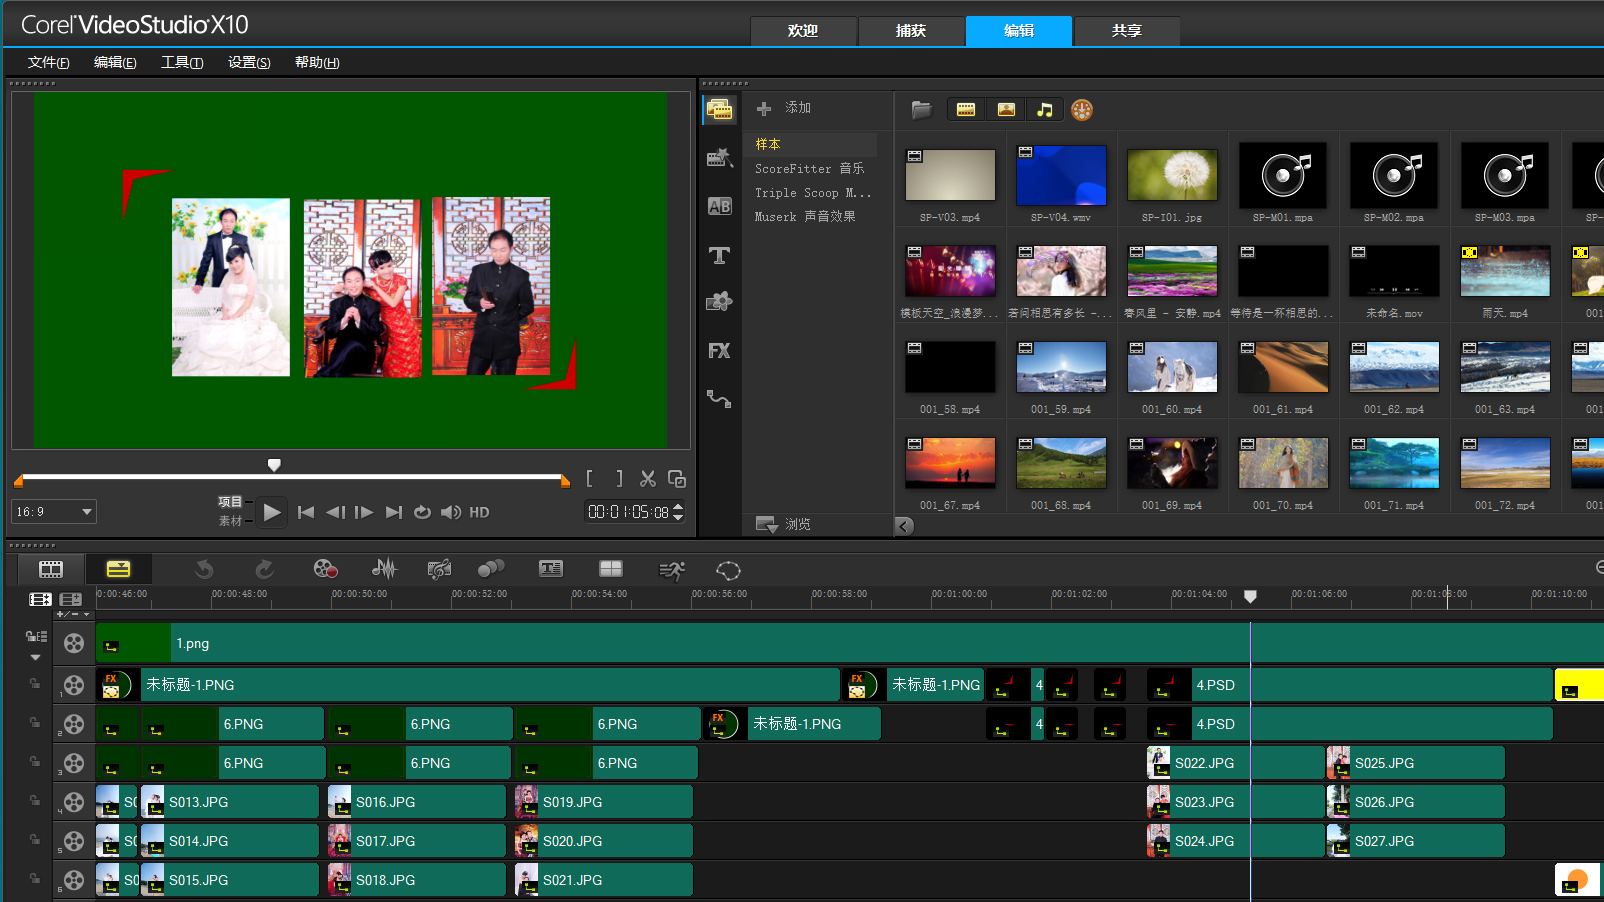
Task: Open the Transition (AB) library
Action: coord(719,206)
